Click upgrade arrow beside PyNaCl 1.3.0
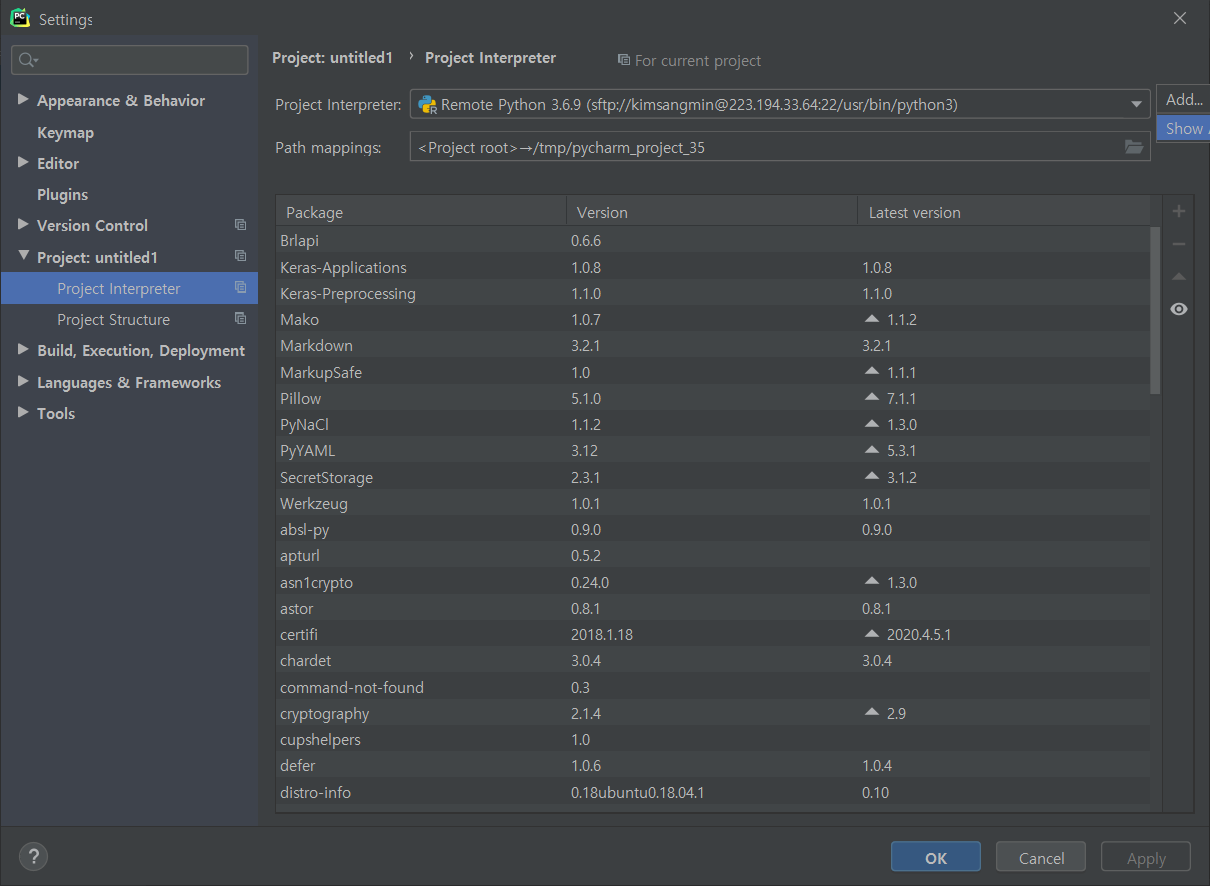 [871, 424]
